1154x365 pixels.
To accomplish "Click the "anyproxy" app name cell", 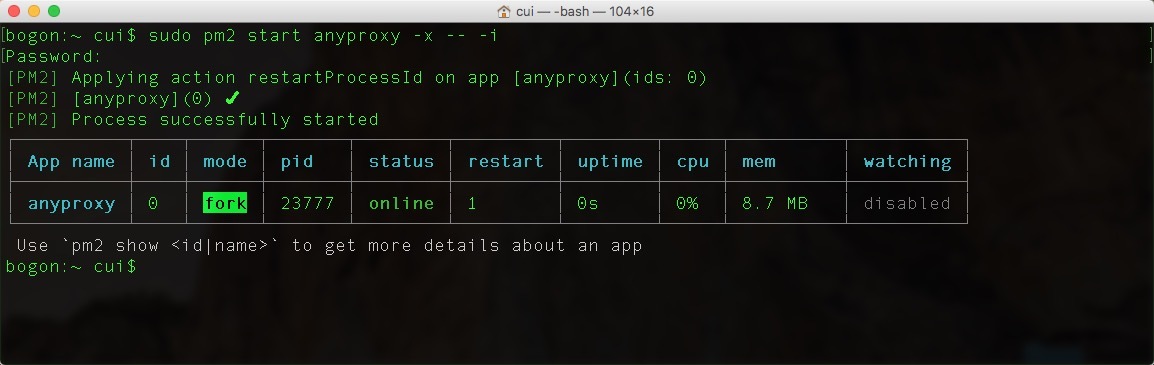I will (x=71, y=204).
